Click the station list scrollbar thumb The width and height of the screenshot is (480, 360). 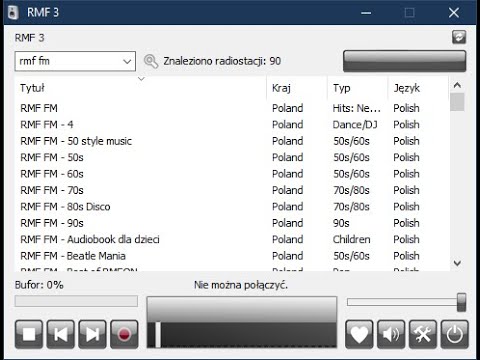(457, 102)
